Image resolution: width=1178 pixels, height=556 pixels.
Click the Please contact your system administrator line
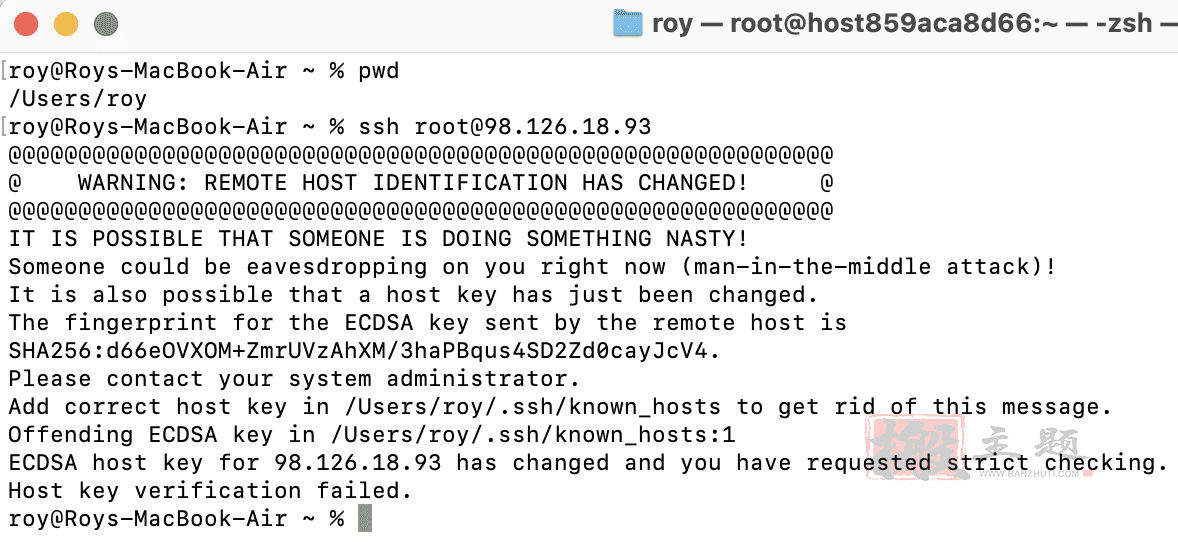294,378
